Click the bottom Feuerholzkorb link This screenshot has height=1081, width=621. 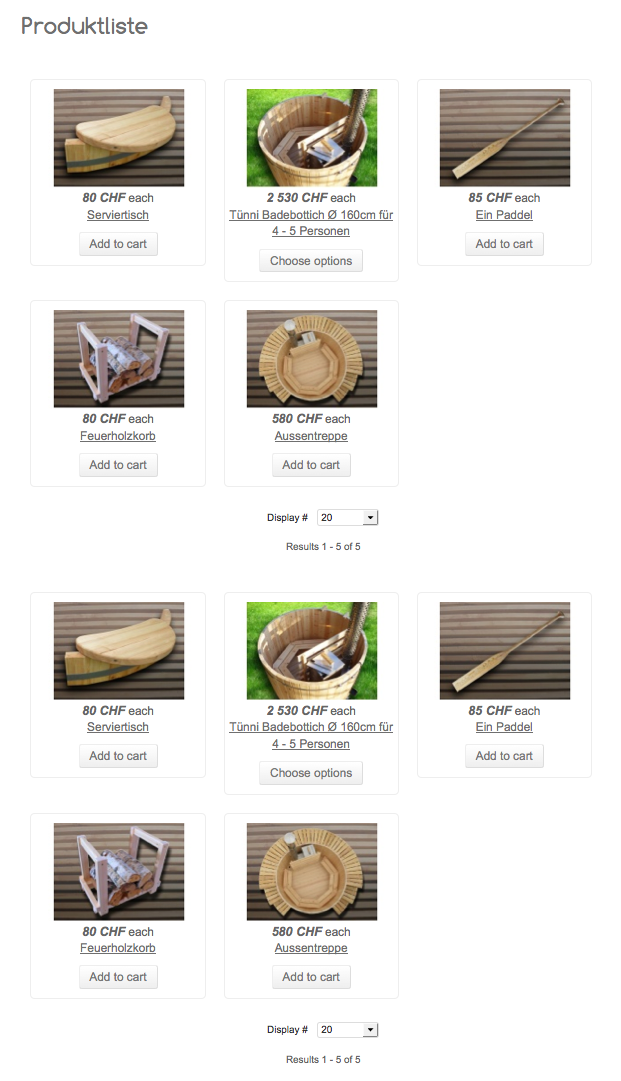[118, 948]
